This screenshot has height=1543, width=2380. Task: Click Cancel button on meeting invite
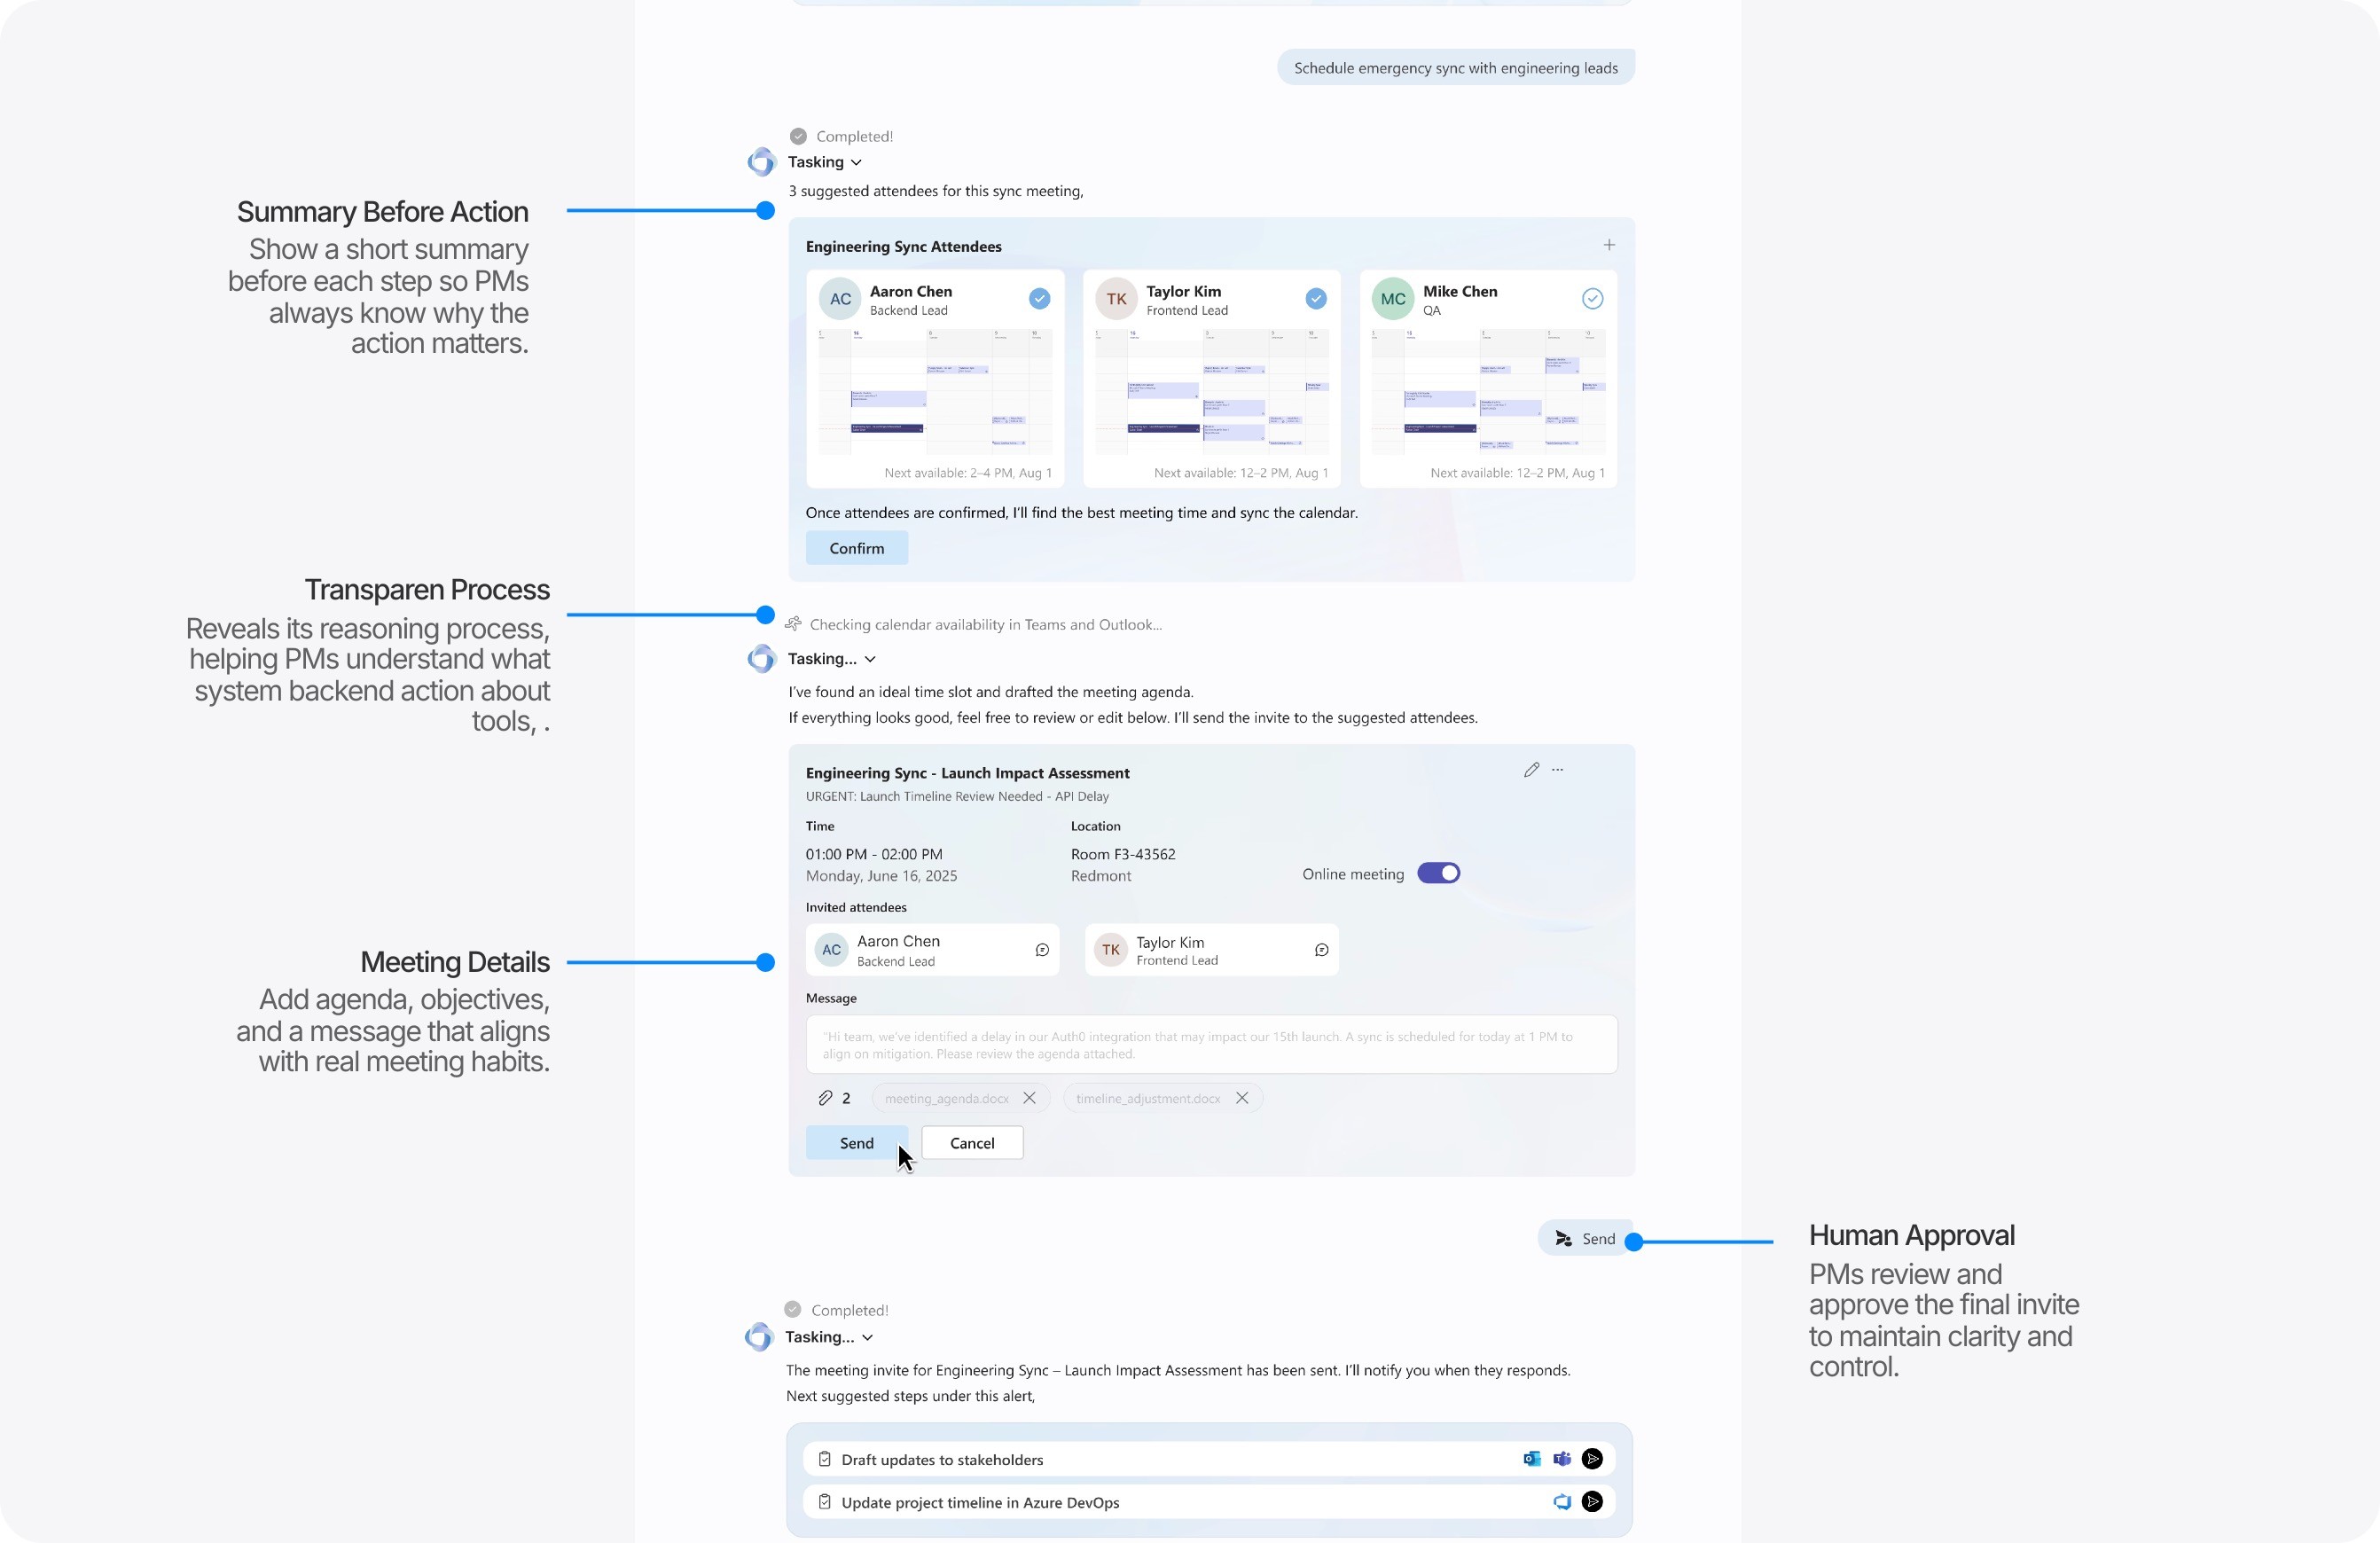971,1143
